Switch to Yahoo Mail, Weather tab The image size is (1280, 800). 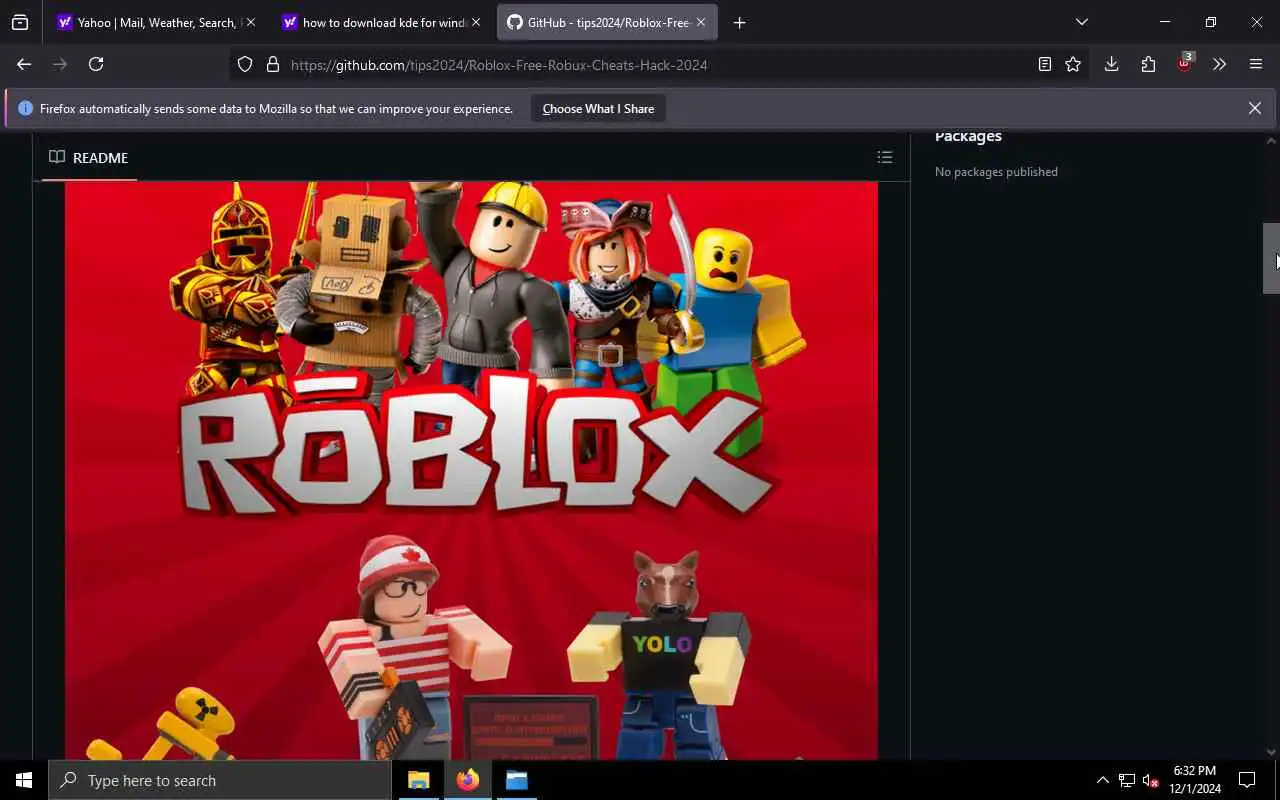156,22
